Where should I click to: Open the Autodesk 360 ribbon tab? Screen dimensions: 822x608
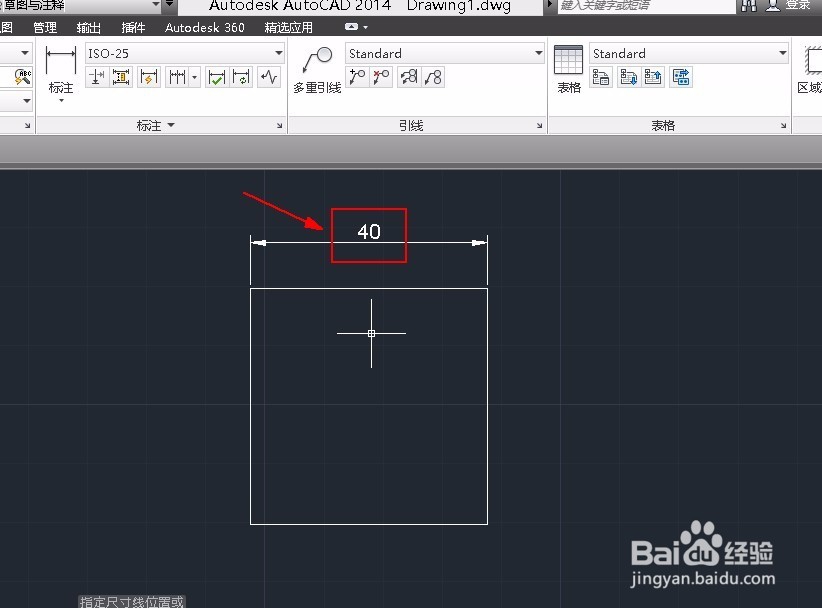pyautogui.click(x=204, y=27)
